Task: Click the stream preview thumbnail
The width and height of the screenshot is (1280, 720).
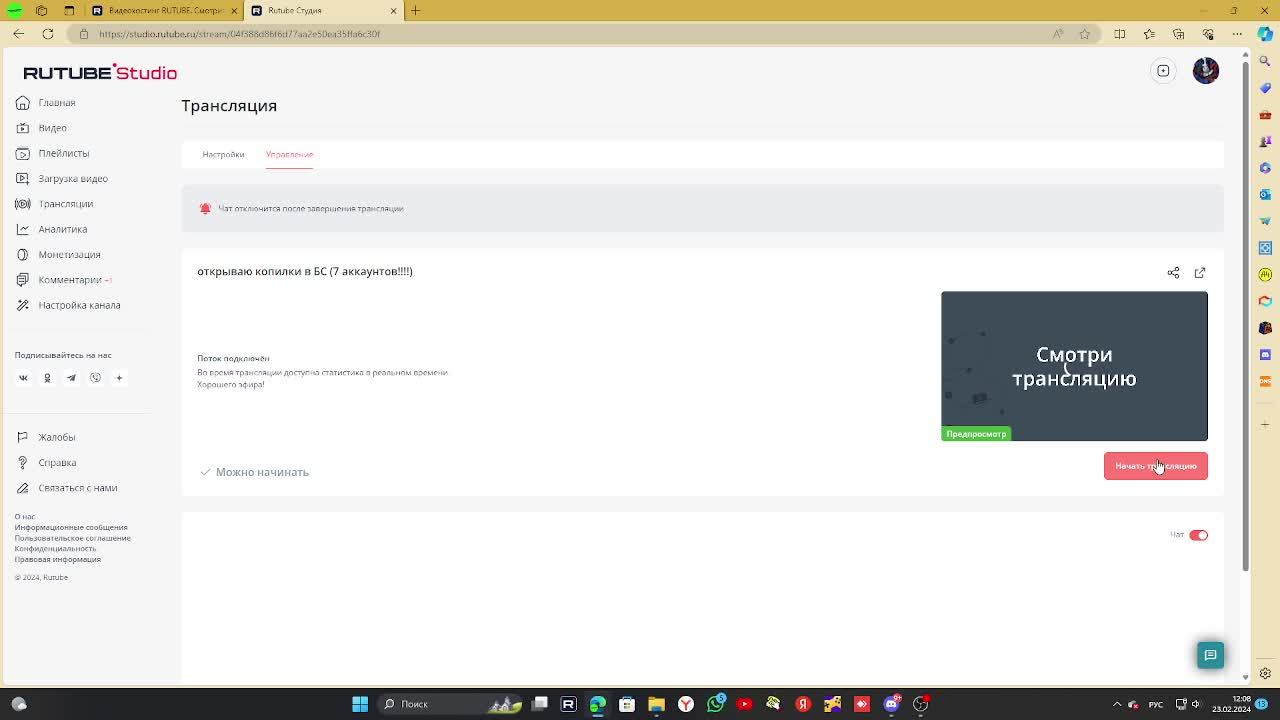Action: [x=1074, y=366]
